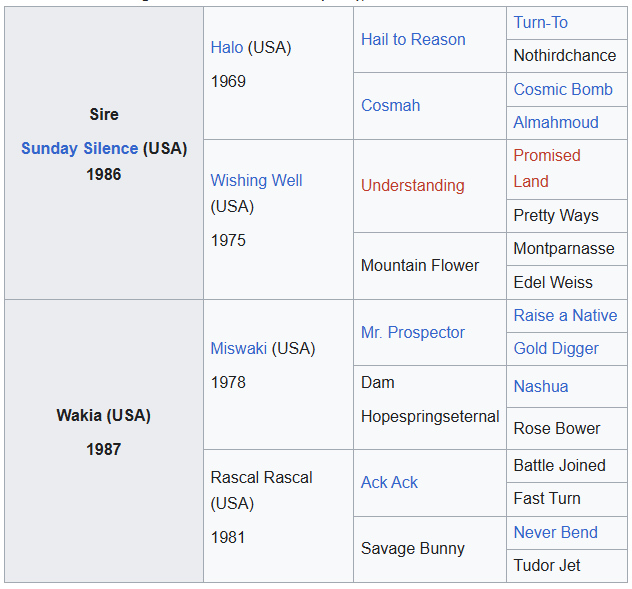Follow the Never Bend link
The height and width of the screenshot is (589, 632).
[555, 533]
